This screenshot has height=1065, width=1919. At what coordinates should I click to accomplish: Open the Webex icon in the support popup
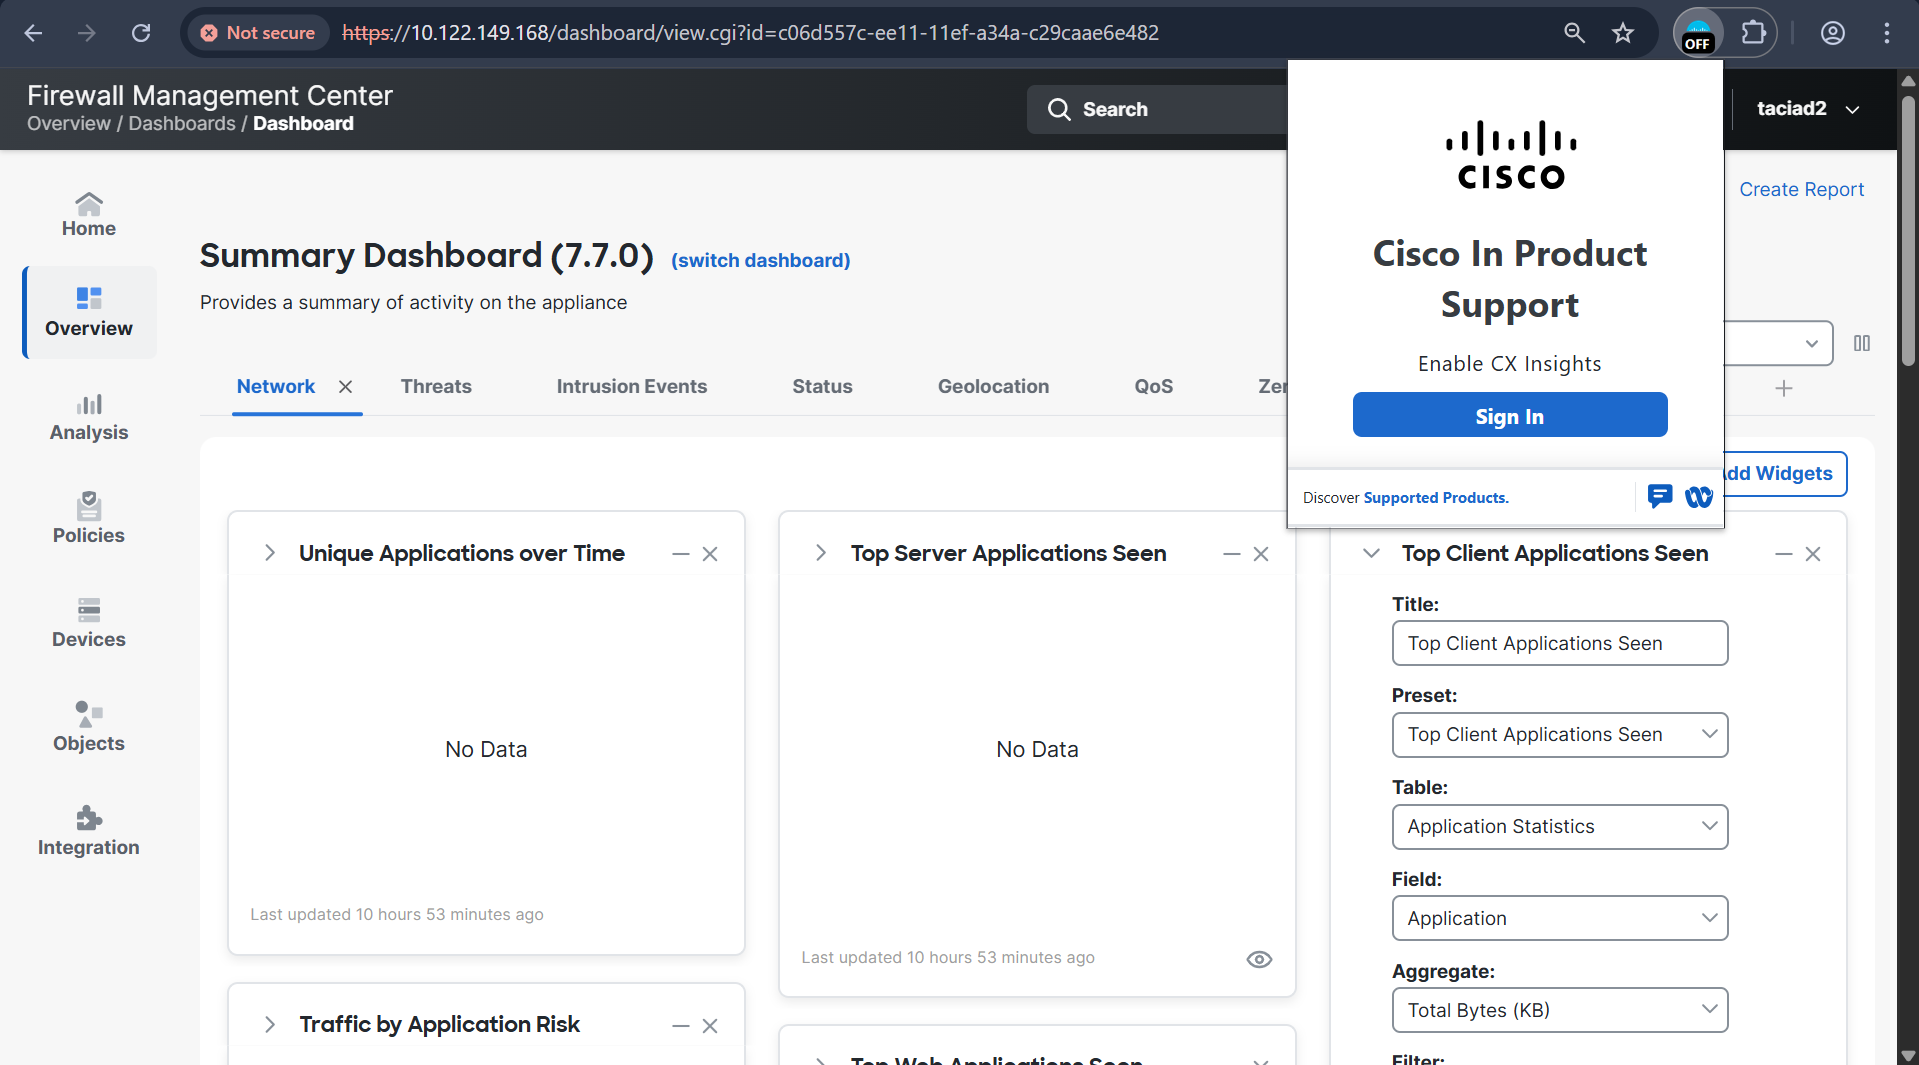[1698, 497]
